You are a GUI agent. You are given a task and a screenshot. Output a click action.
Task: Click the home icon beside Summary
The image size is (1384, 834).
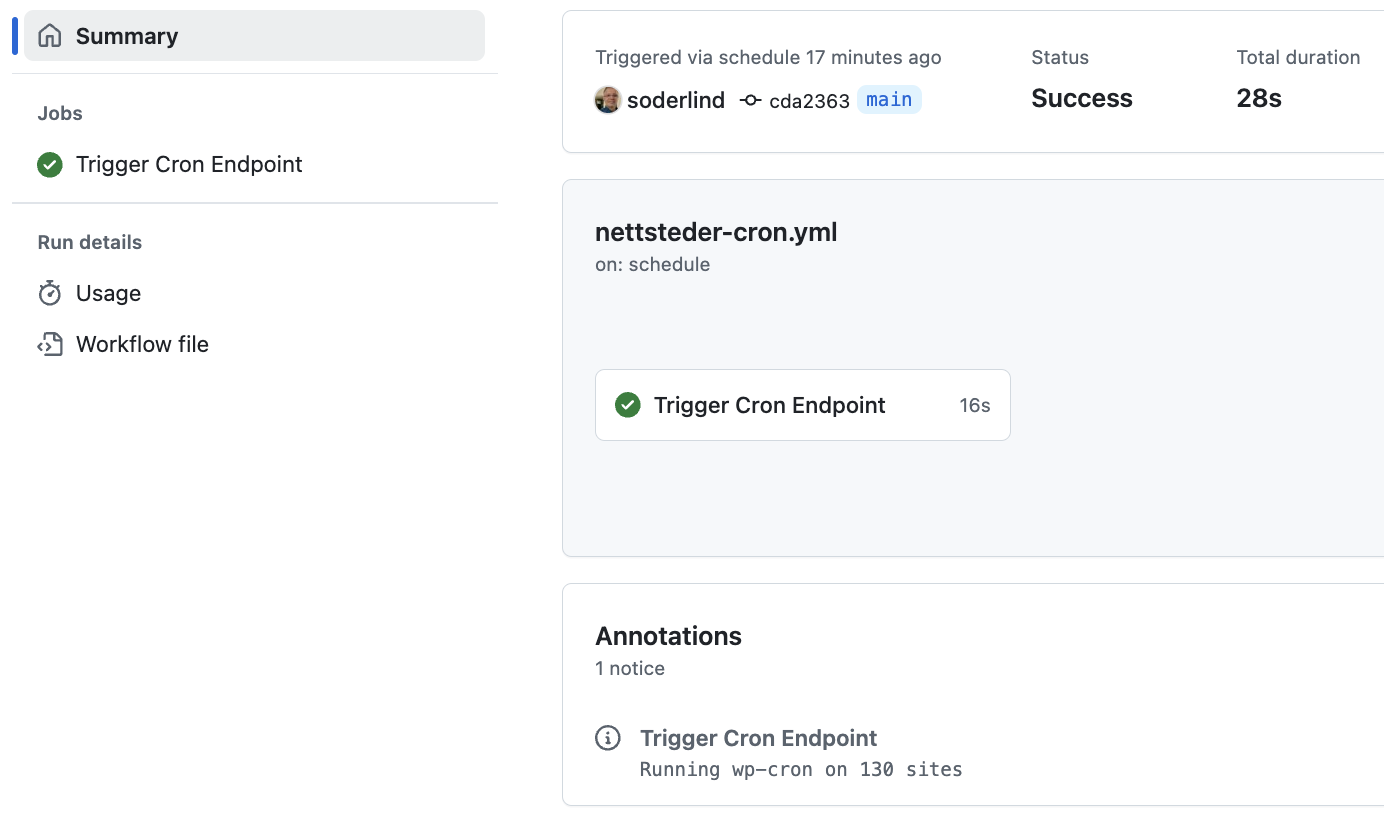(49, 35)
